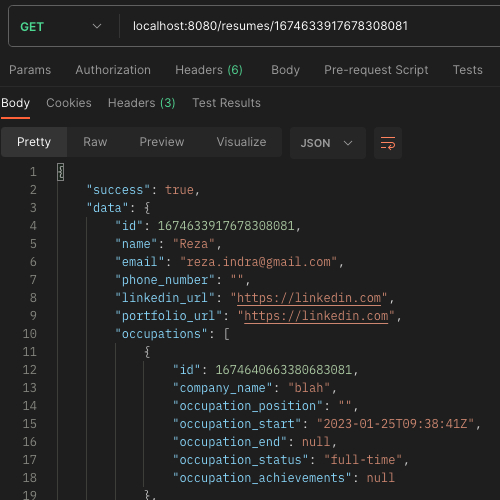
Task: Toggle the wrap lines icon
Action: point(388,143)
